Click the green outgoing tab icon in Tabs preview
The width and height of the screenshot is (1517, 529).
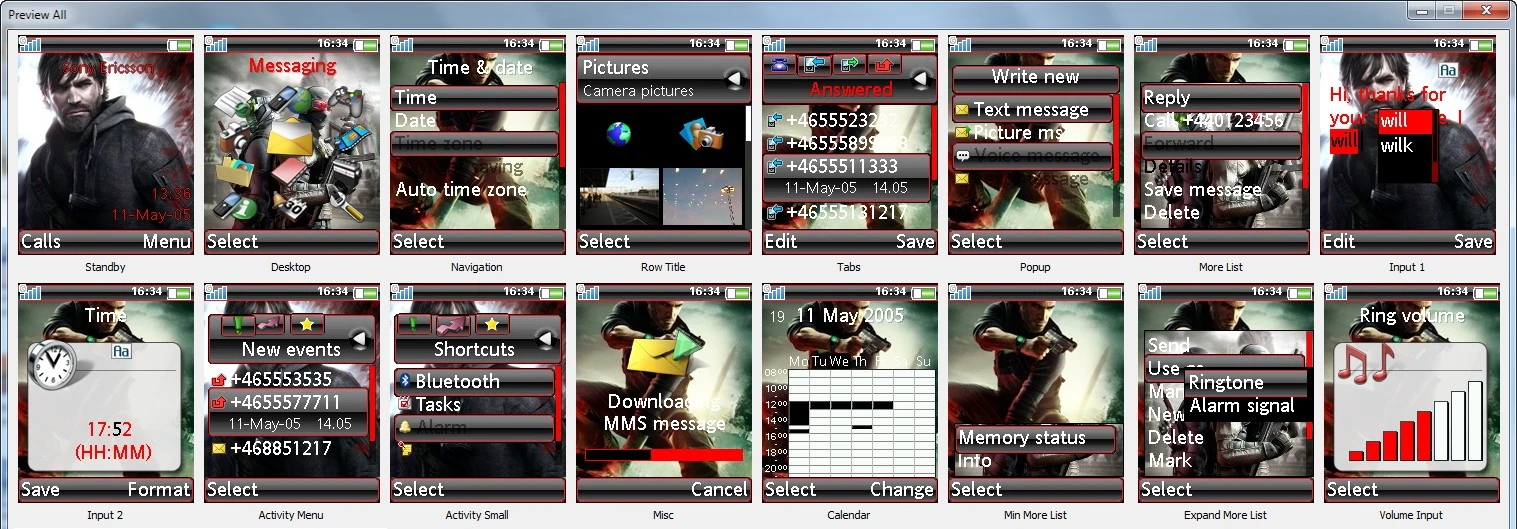(850, 65)
